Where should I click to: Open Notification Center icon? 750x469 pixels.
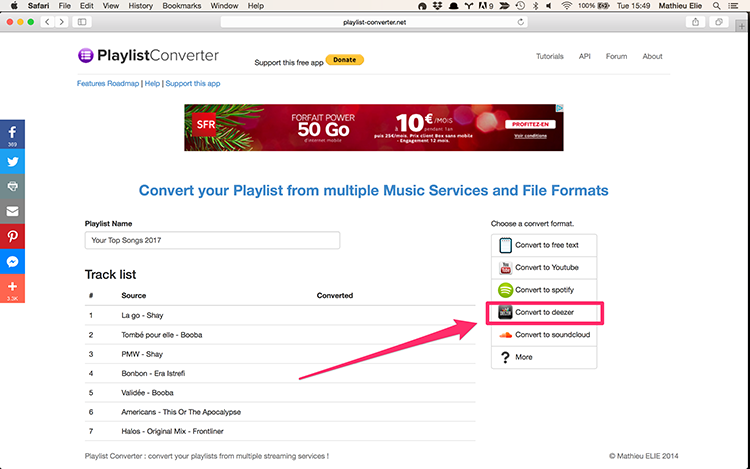(x=733, y=6)
